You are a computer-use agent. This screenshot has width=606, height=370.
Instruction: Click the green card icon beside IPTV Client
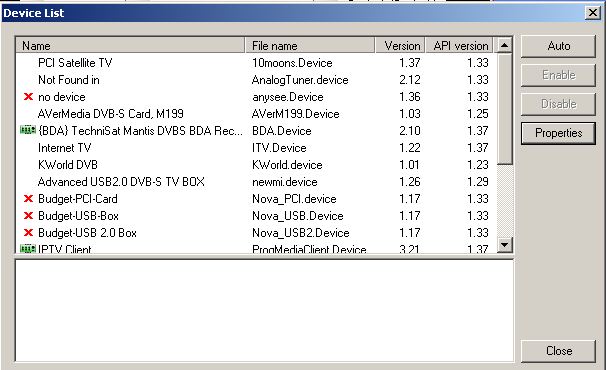coord(27,249)
